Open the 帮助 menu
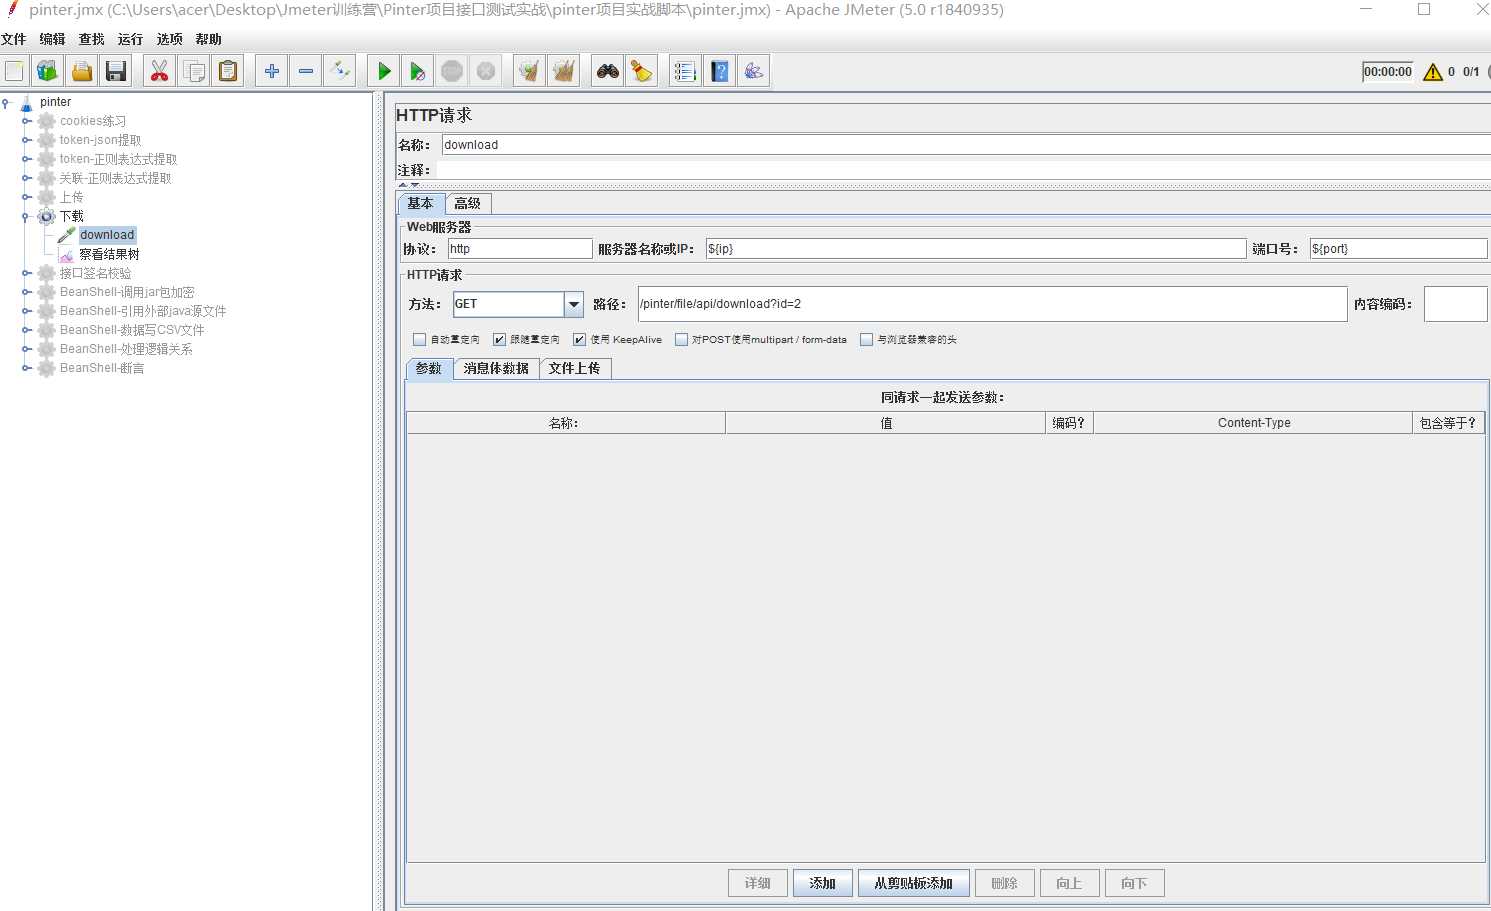The height and width of the screenshot is (911, 1491). pos(208,39)
